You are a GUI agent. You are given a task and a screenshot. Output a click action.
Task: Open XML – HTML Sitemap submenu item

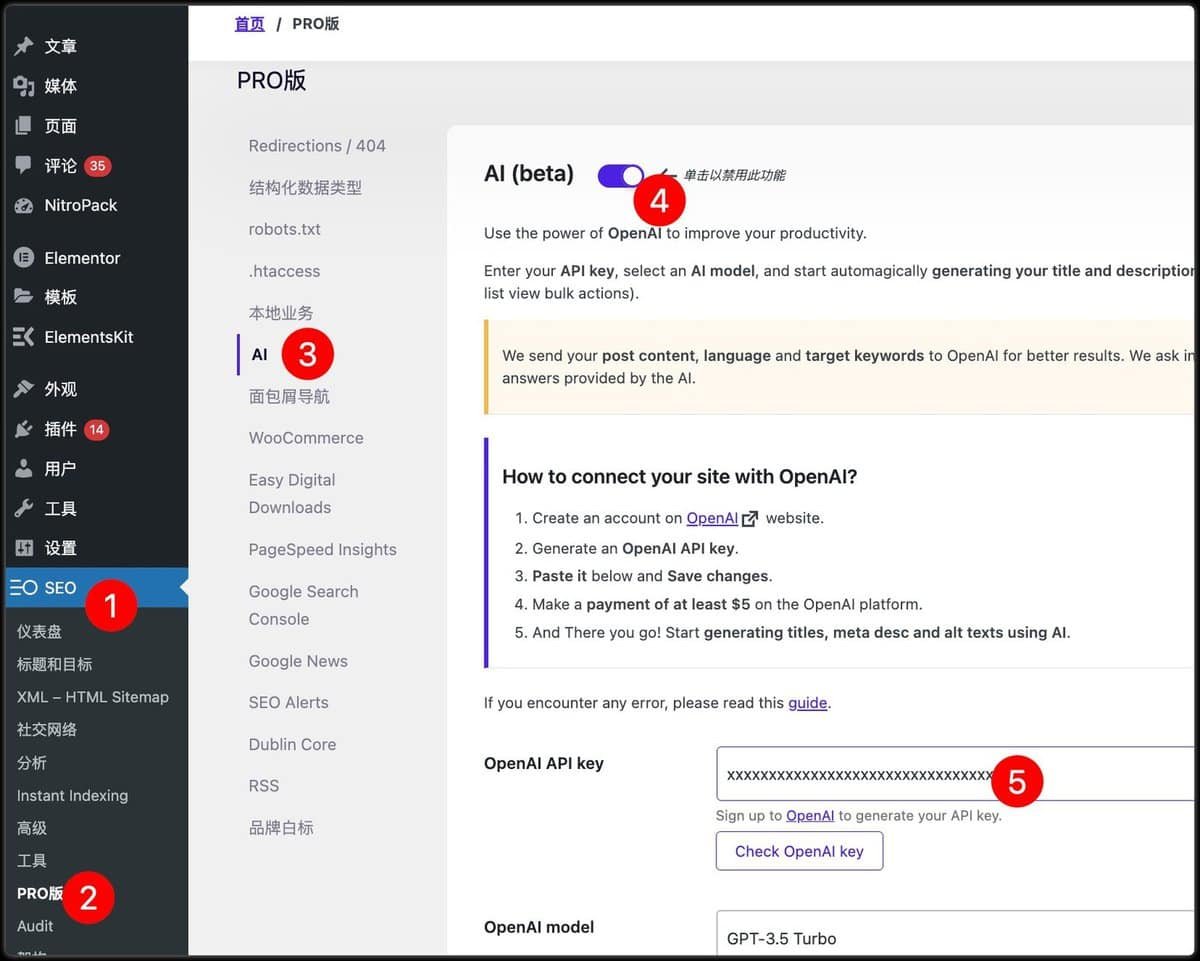pyautogui.click(x=93, y=697)
